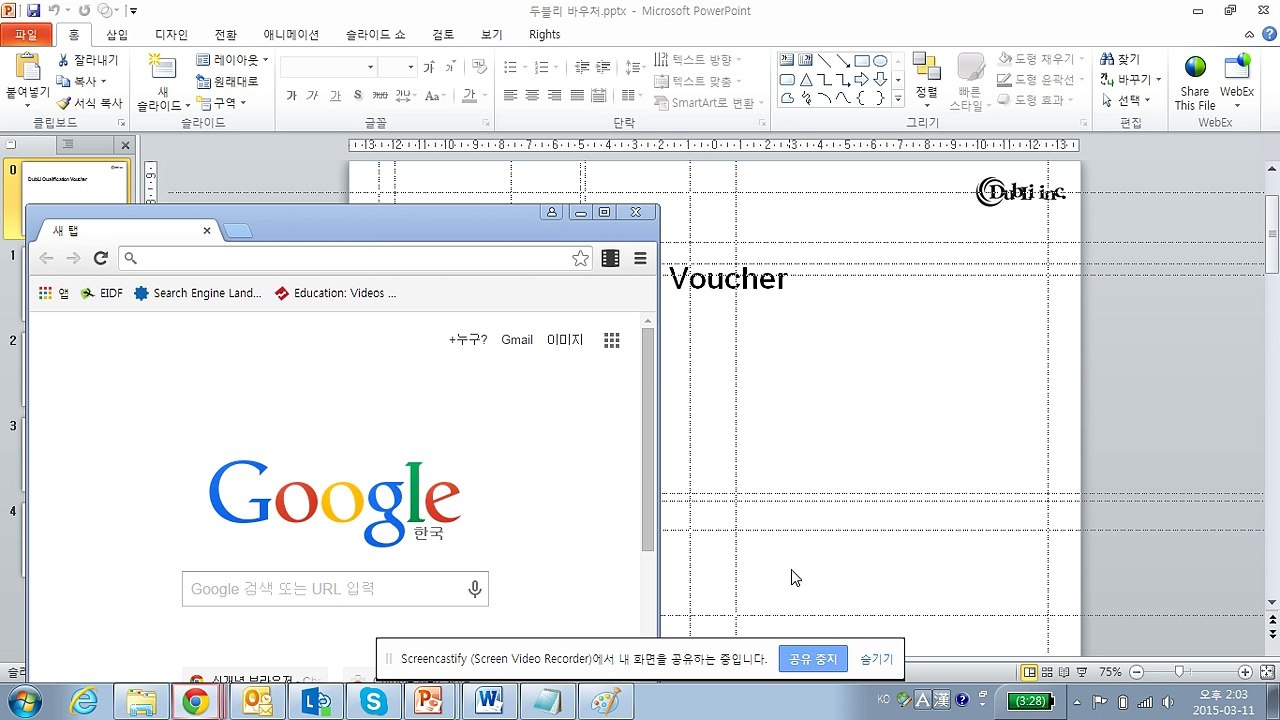The height and width of the screenshot is (720, 1280).
Task: Select the rectangle shape in shapes gallery
Action: click(861, 61)
